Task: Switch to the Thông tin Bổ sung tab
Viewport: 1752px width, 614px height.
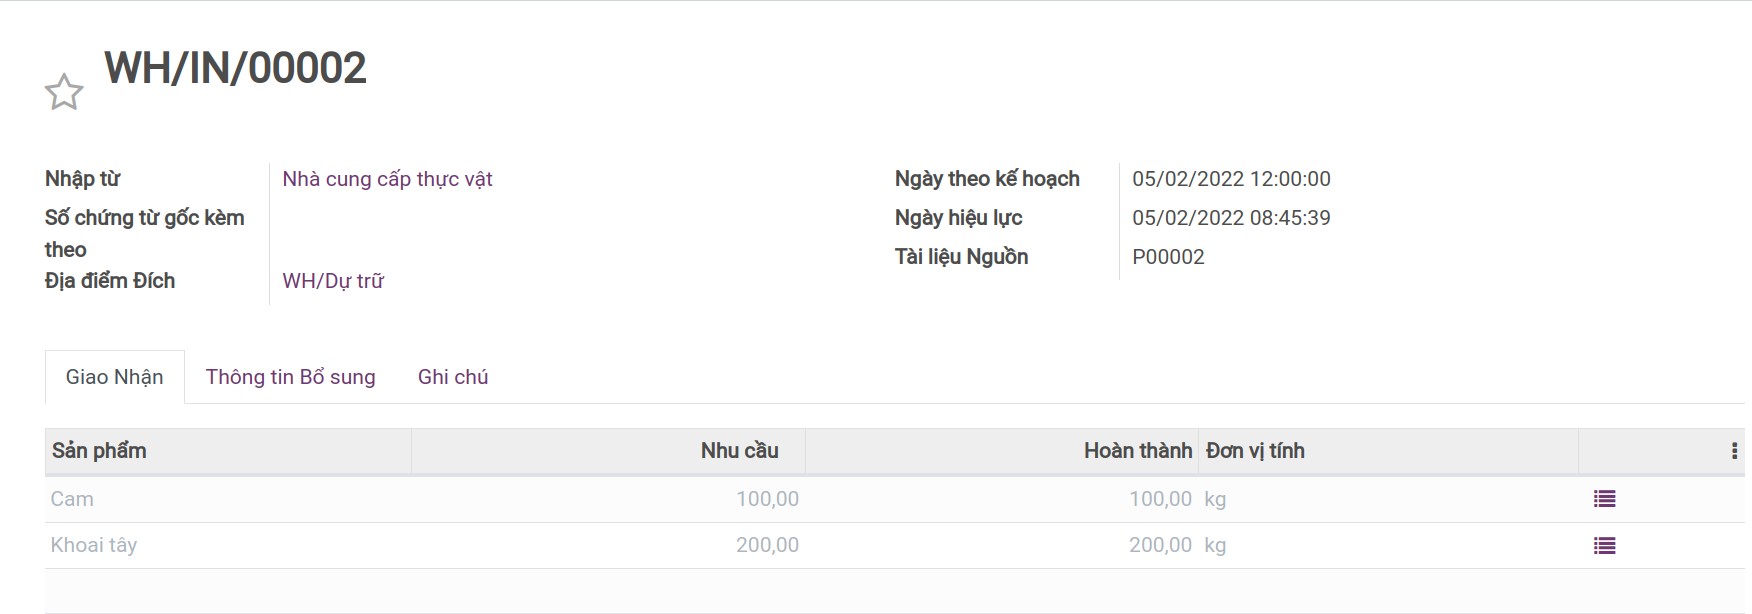Action: [291, 377]
